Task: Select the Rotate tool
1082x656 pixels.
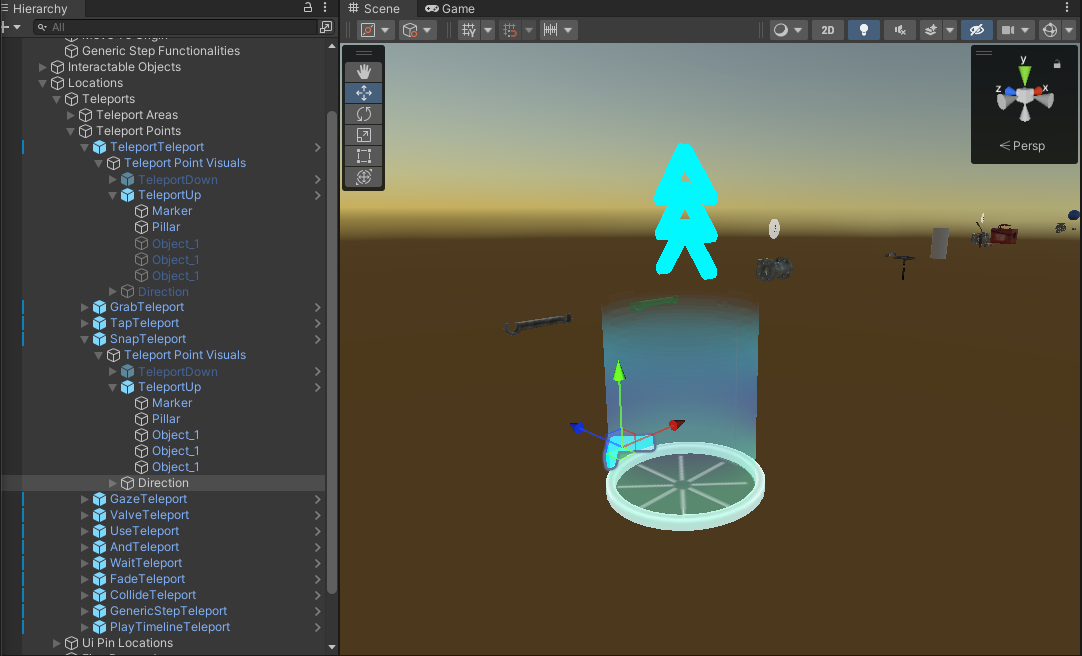Action: [364, 114]
